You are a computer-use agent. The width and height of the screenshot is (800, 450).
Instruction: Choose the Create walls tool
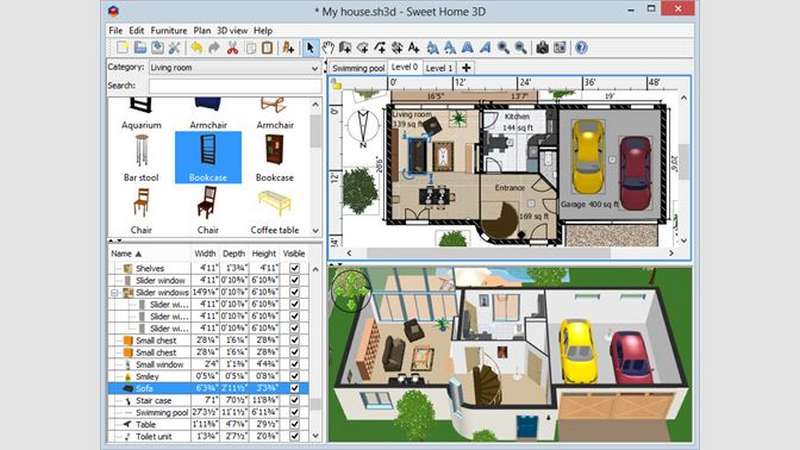[345, 48]
